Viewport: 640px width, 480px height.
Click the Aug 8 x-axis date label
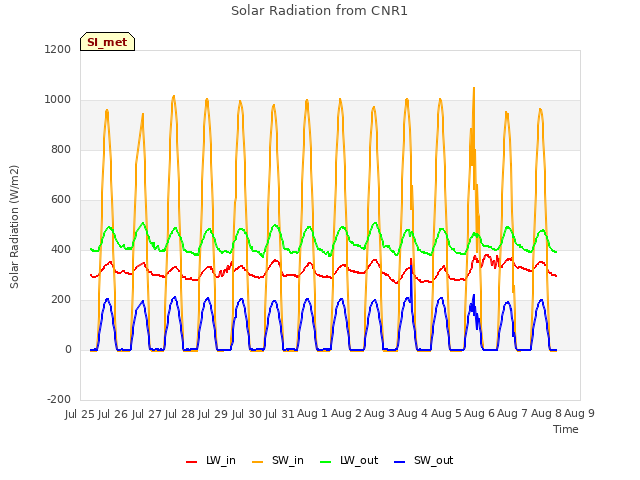[x=546, y=413]
